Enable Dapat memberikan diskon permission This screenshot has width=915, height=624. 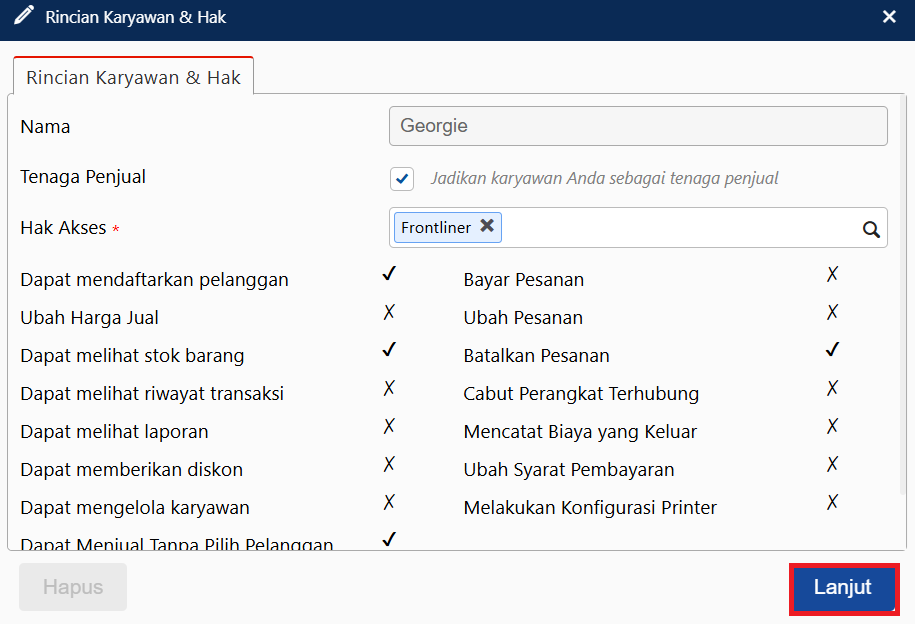(x=389, y=464)
